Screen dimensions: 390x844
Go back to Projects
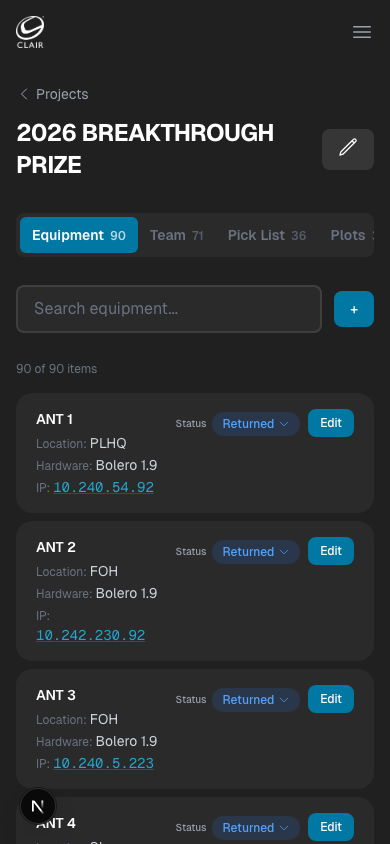tap(54, 94)
